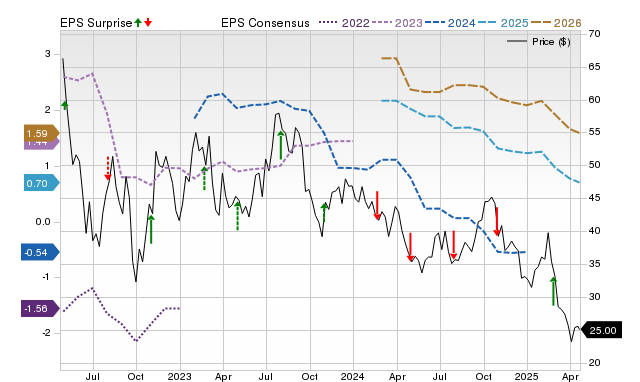The height and width of the screenshot is (382, 640).
Task: Click the green EPS Surprise up arrow in legend
Action: 138,23
